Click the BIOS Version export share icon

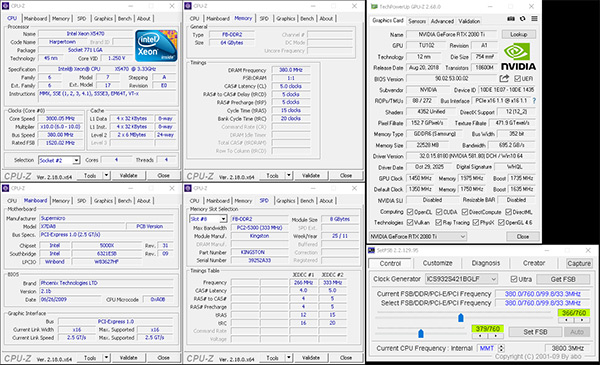504,78
